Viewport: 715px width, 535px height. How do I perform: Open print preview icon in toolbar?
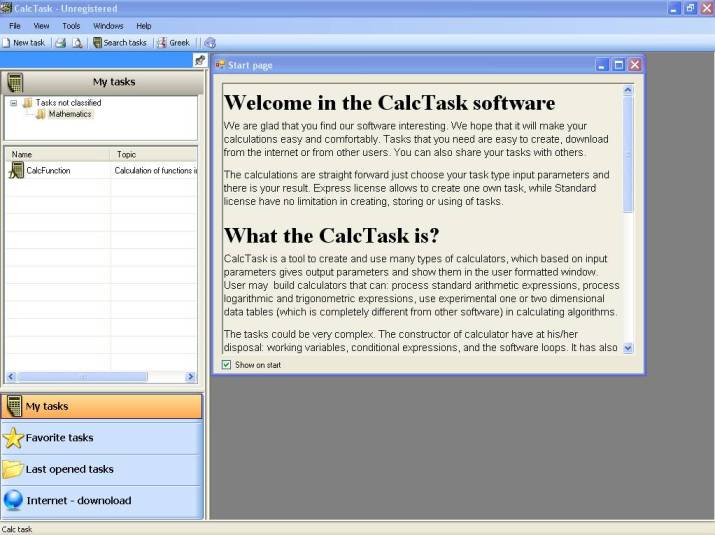[78, 43]
